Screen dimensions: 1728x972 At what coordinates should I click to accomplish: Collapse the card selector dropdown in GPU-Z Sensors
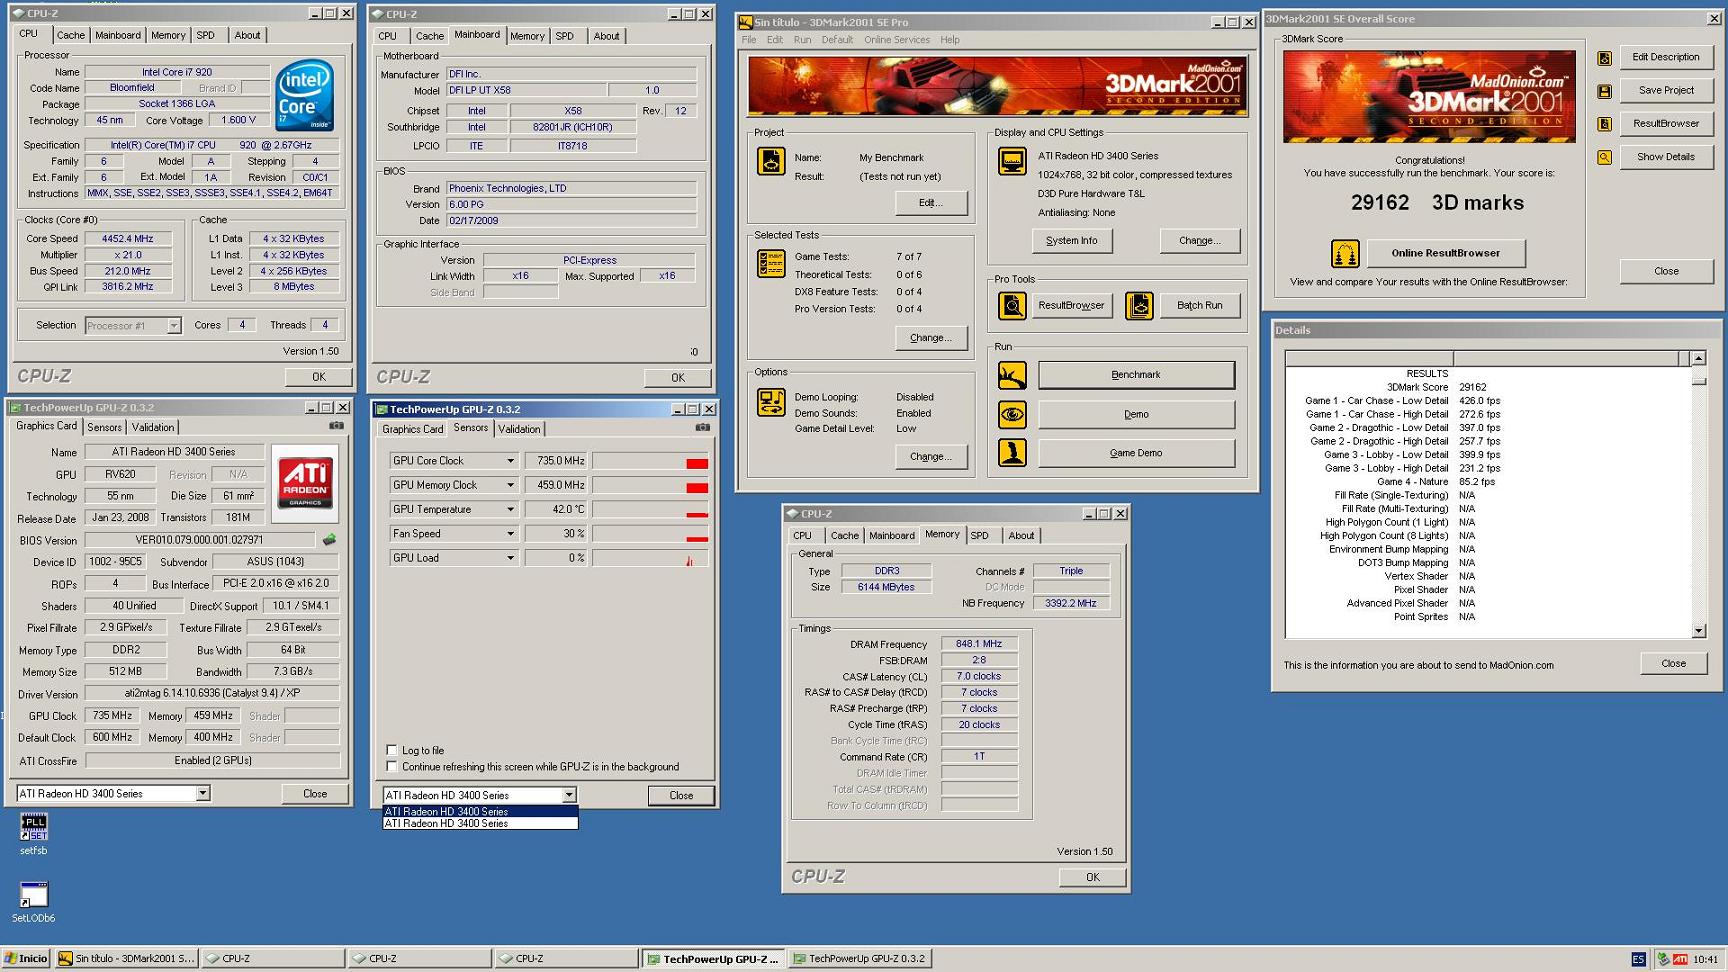[x=569, y=795]
